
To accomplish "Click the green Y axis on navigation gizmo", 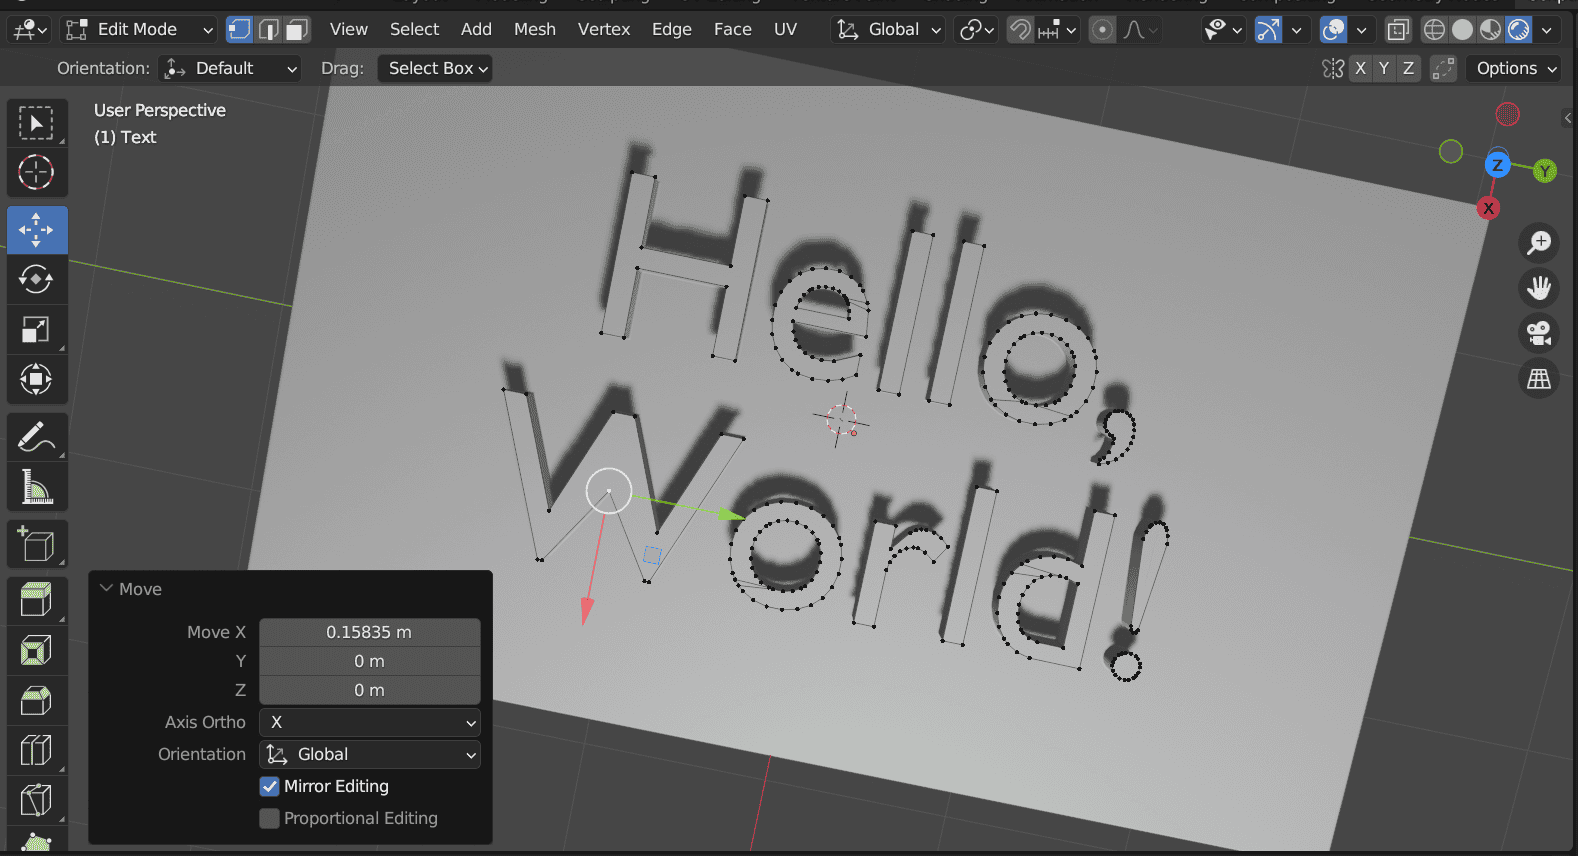I will (x=1545, y=171).
